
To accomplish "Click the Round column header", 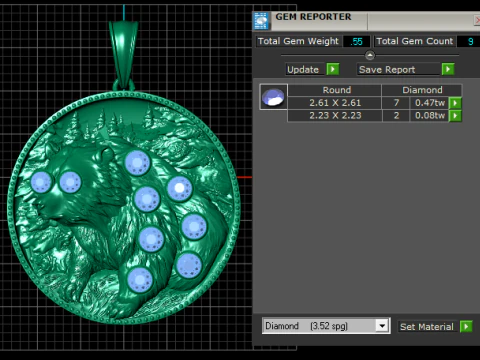I will pyautogui.click(x=335, y=90).
